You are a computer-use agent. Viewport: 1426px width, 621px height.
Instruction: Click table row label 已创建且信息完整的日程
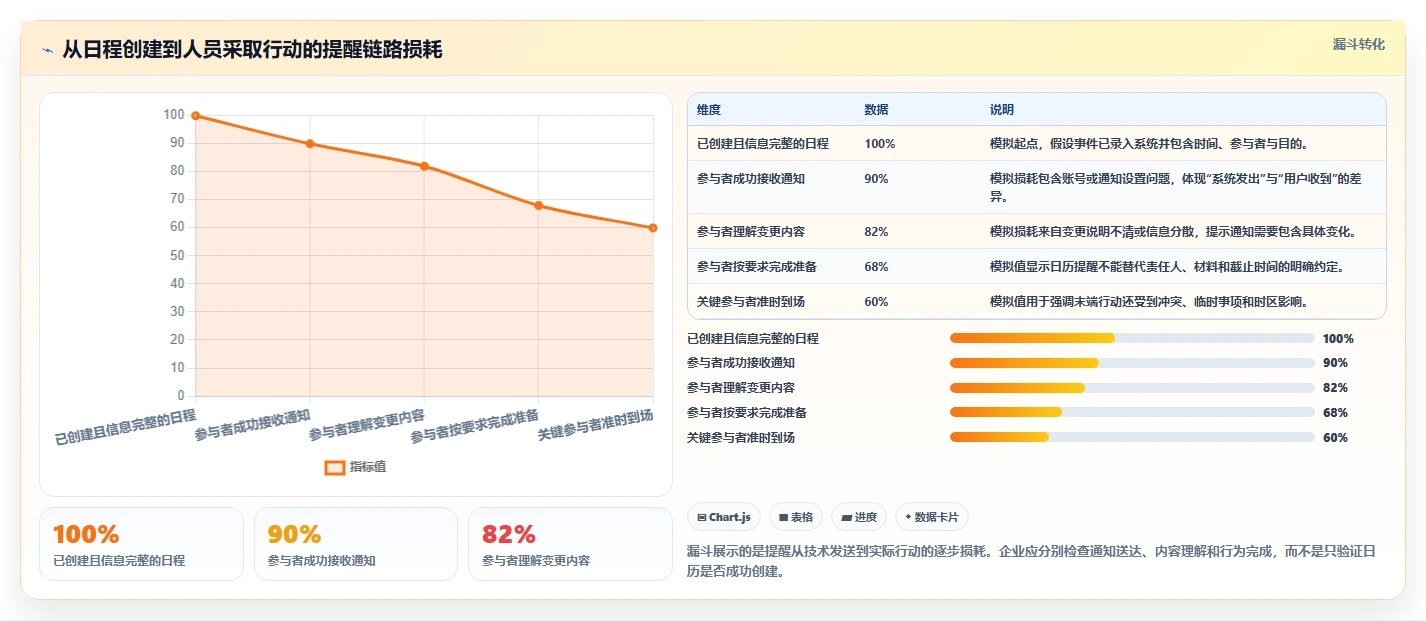[763, 144]
